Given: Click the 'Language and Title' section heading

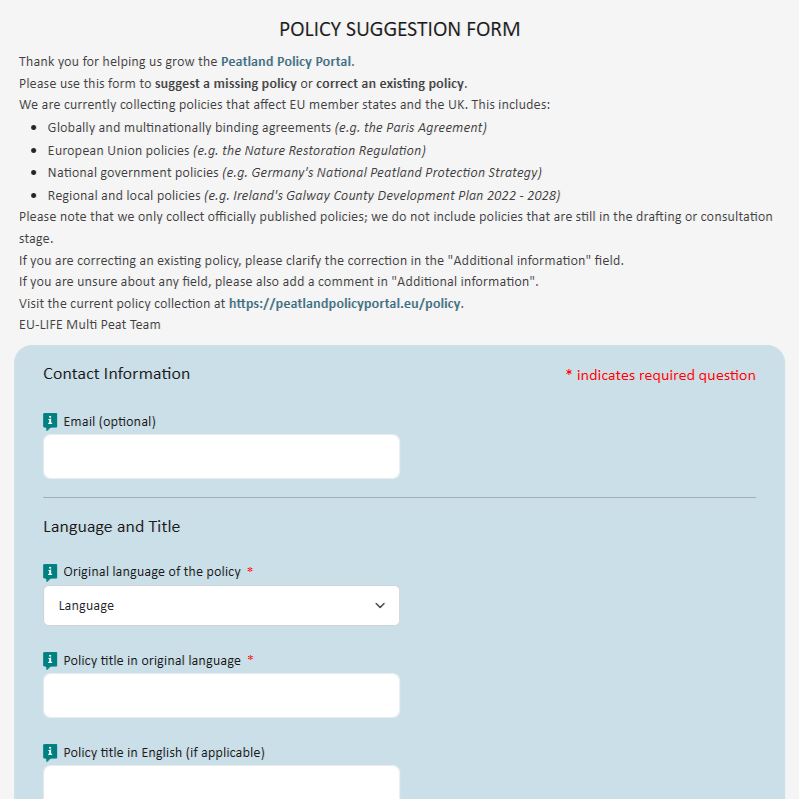Looking at the screenshot, I should pos(111,527).
